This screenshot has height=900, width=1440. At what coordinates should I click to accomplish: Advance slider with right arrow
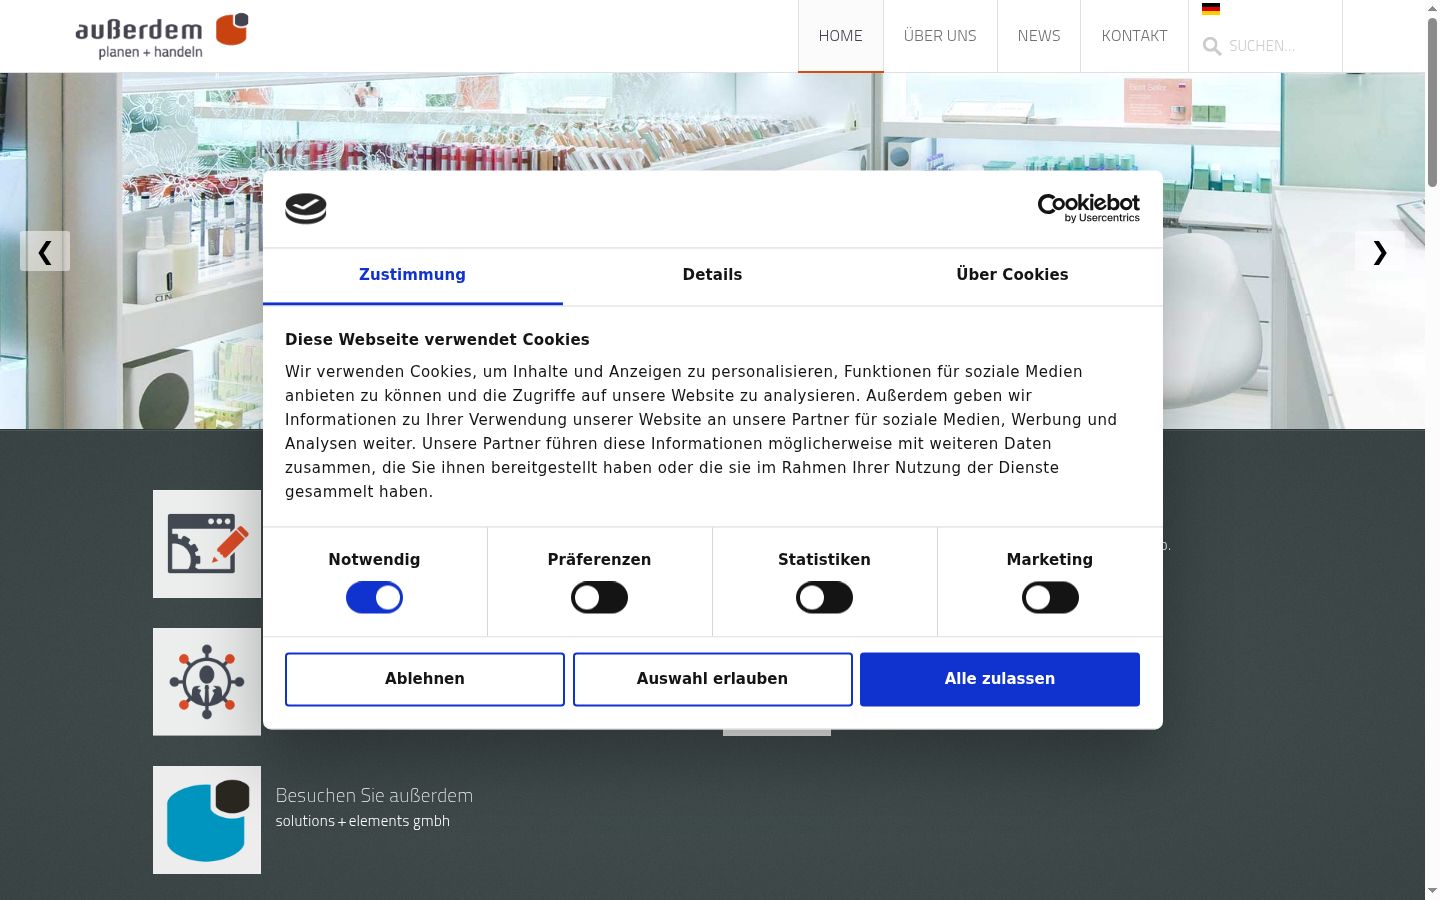(x=1380, y=251)
